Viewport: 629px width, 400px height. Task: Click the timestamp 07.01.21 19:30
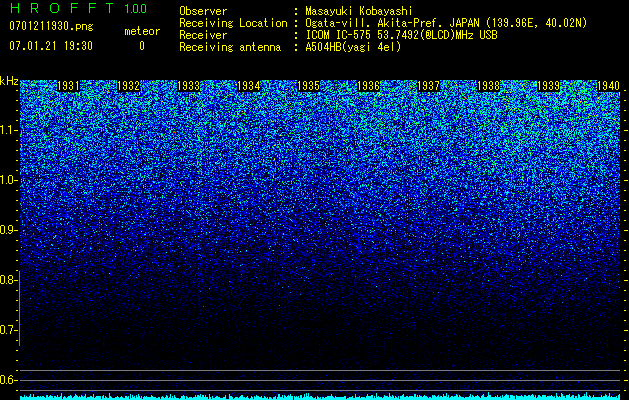(x=51, y=46)
